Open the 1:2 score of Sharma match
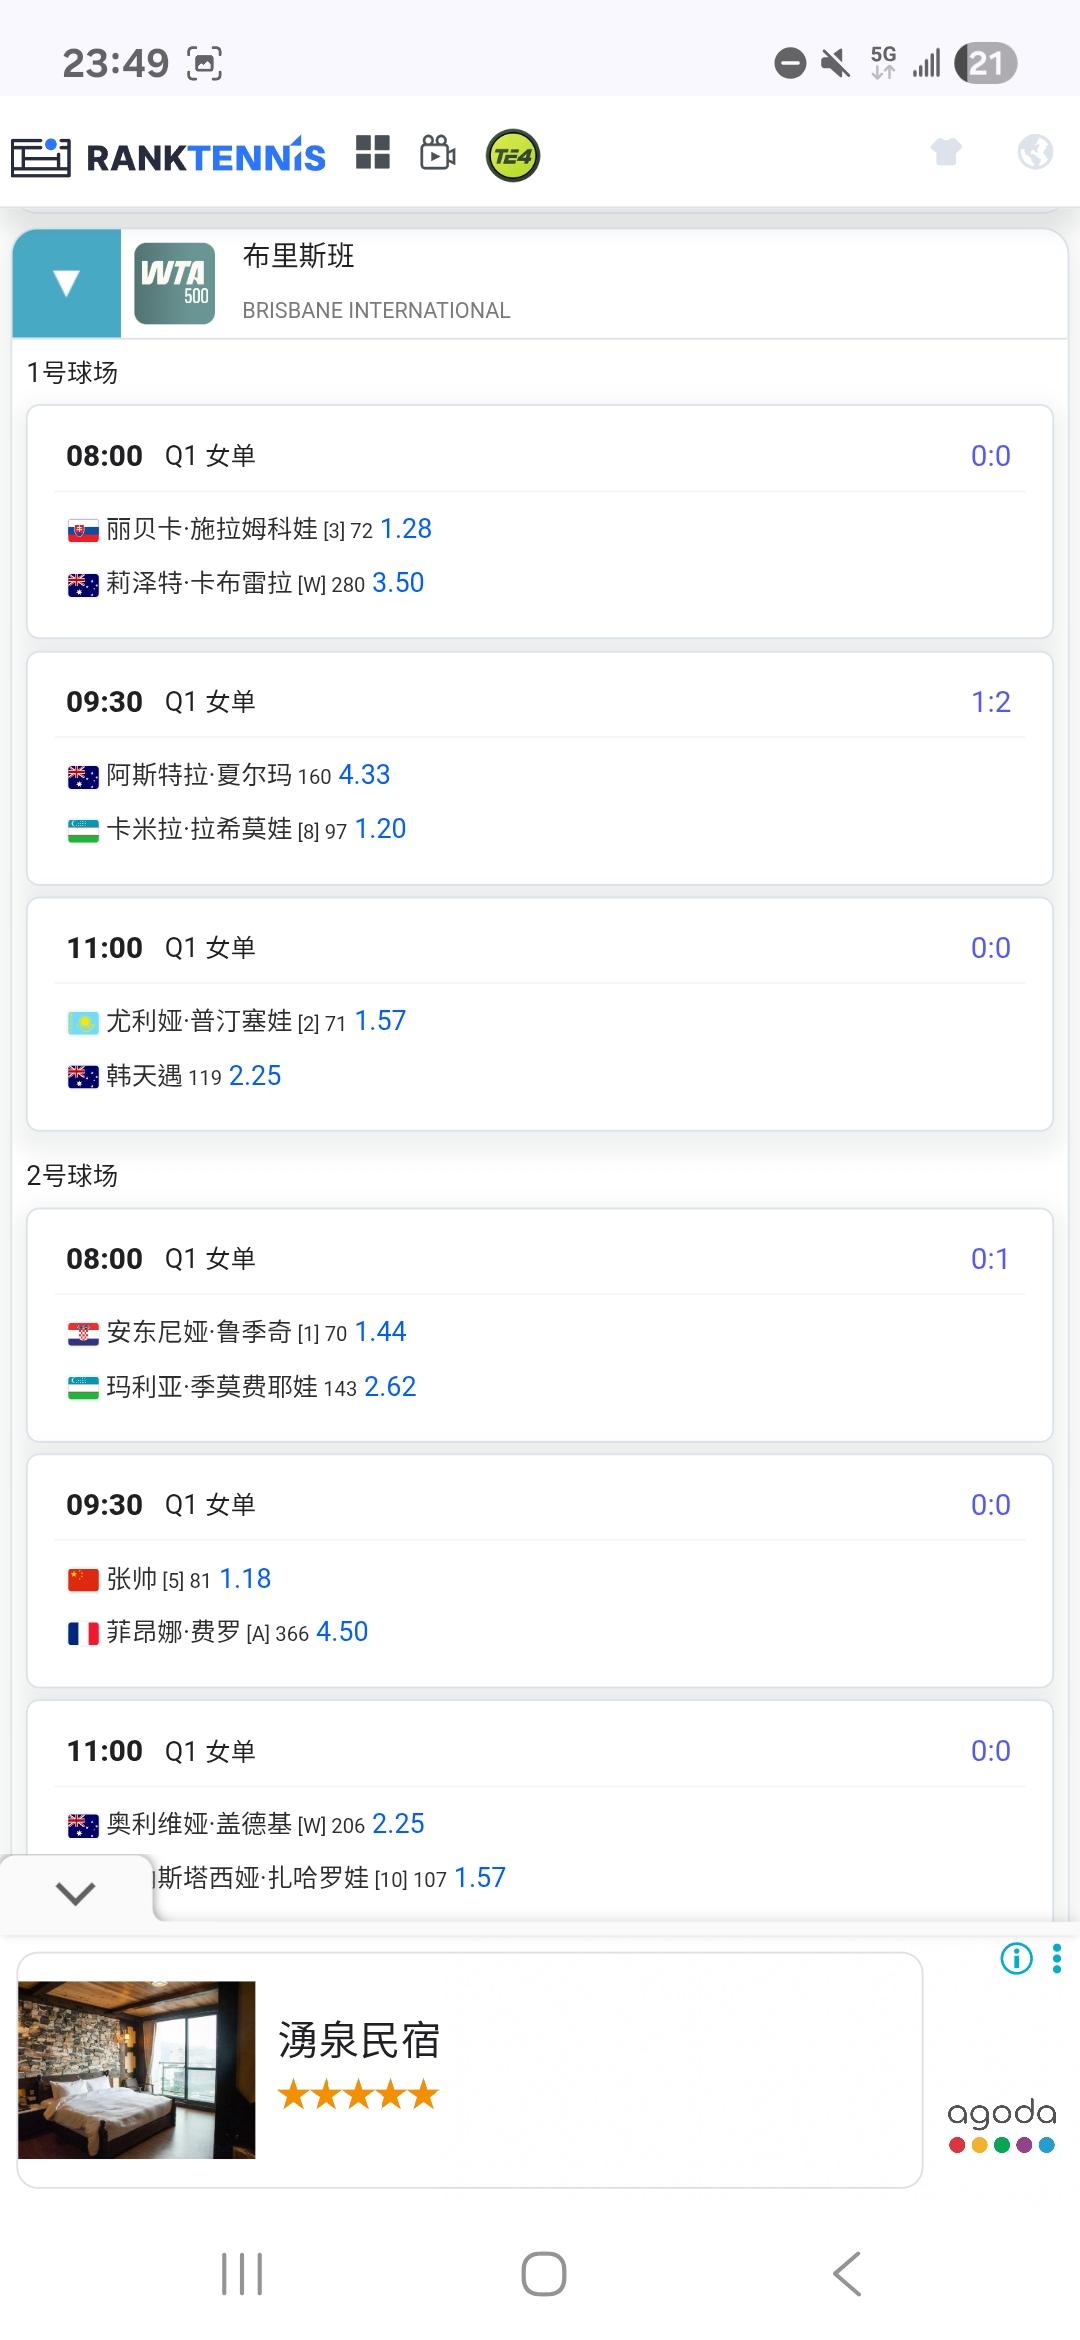Screen dimensions: 1080x2340 [x=990, y=702]
